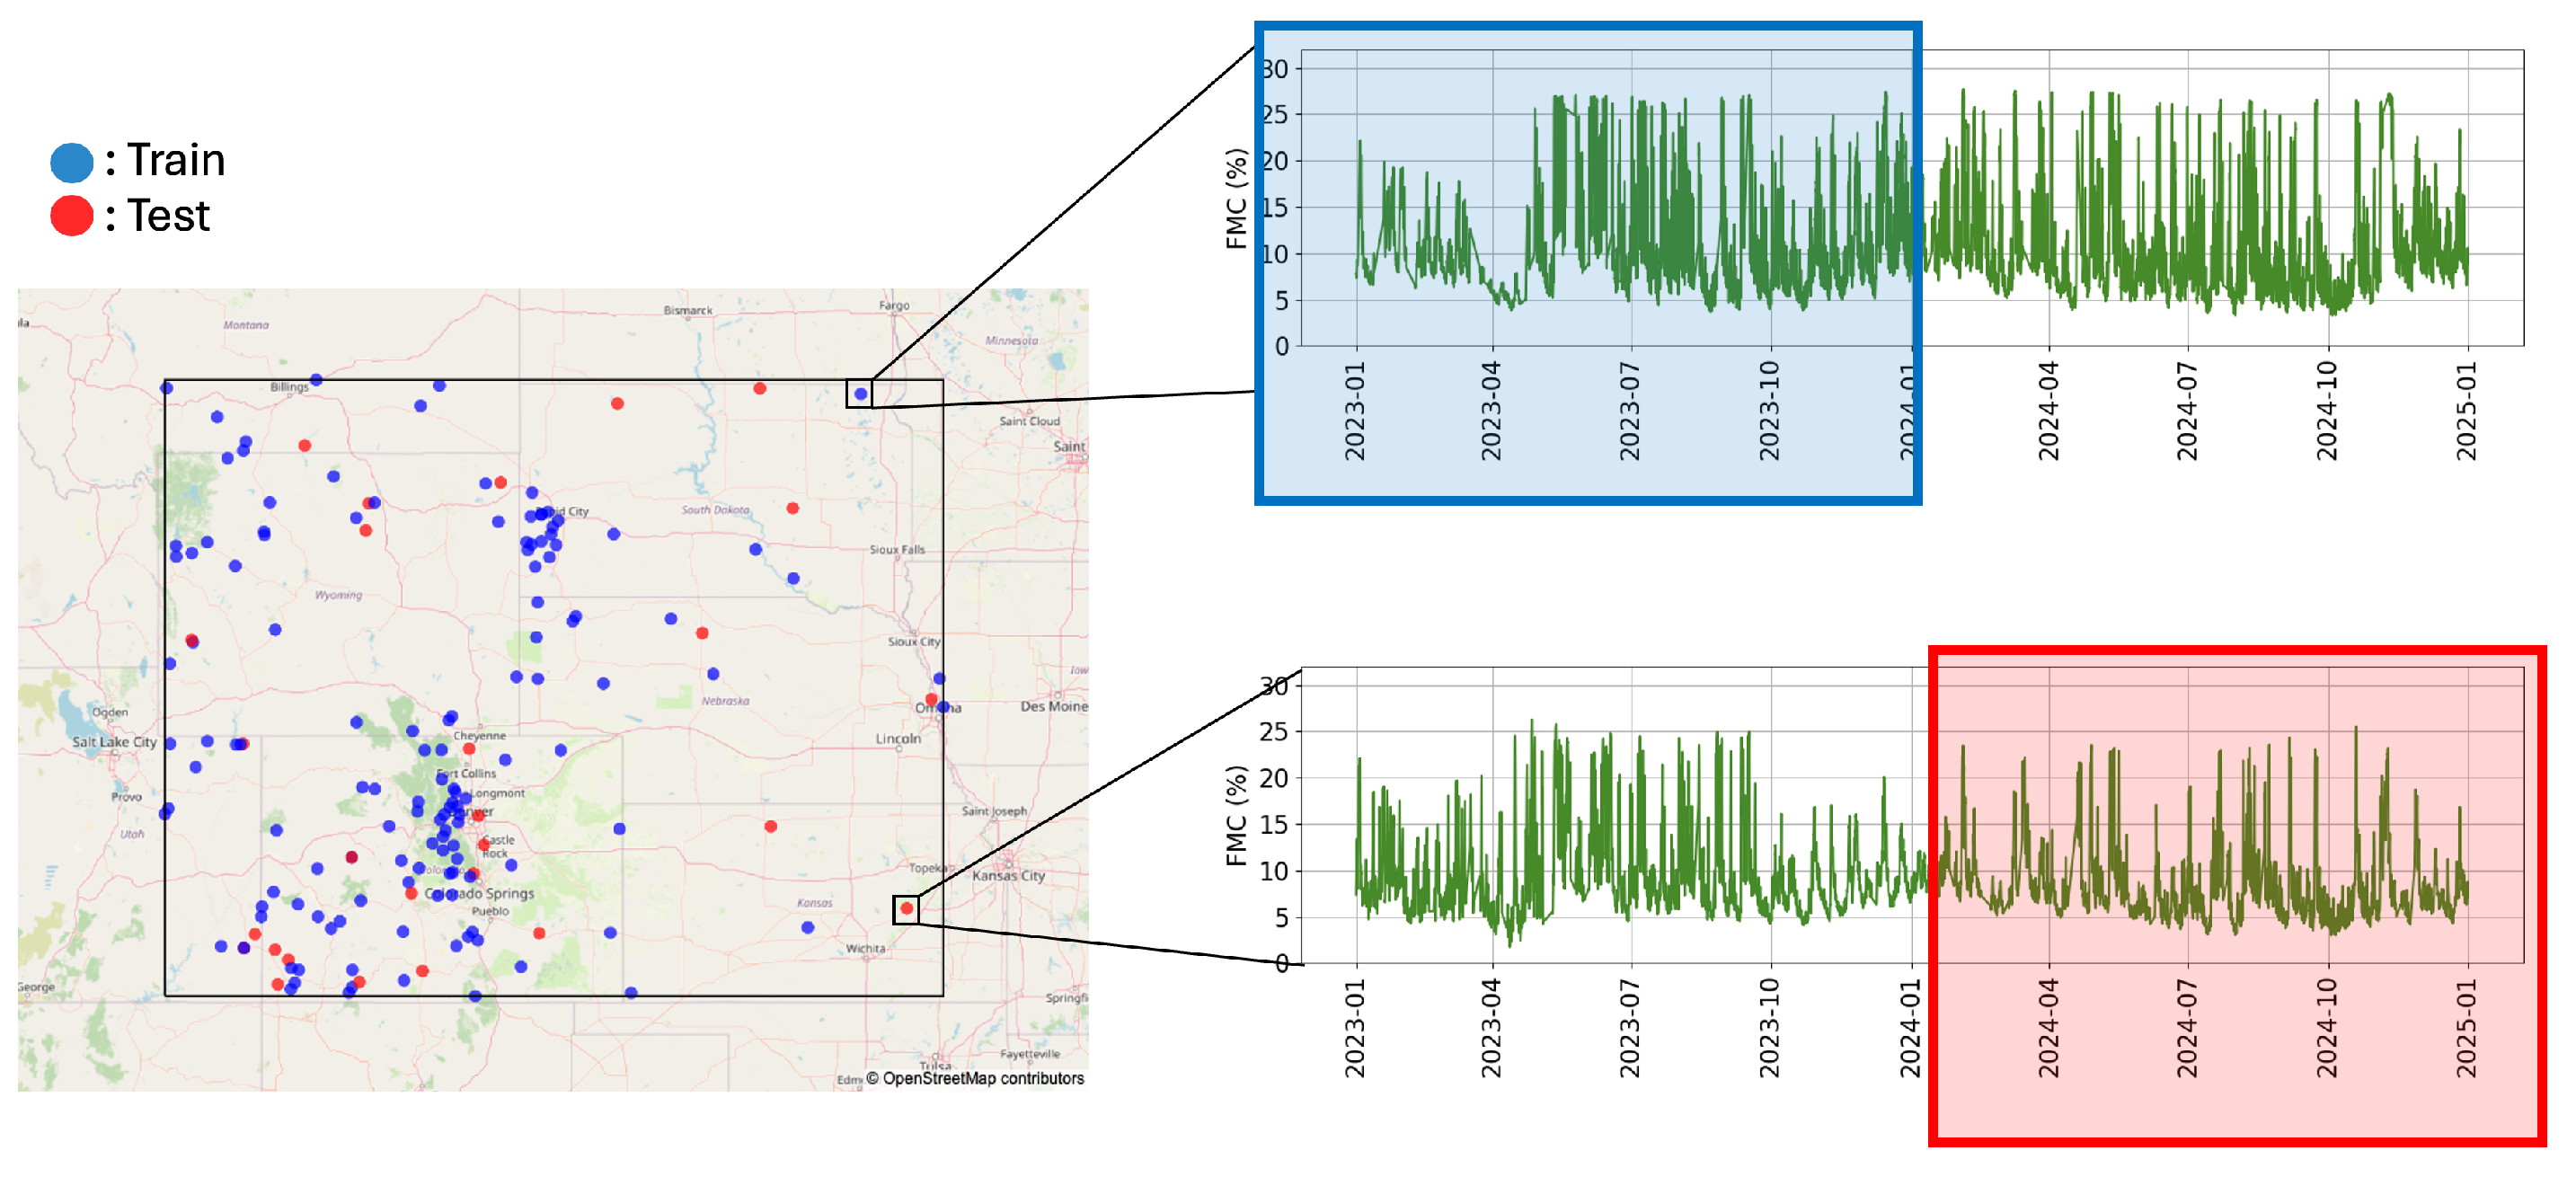The width and height of the screenshot is (2576, 1177).
Task: Click the Cheyenne city label
Action: tap(480, 735)
